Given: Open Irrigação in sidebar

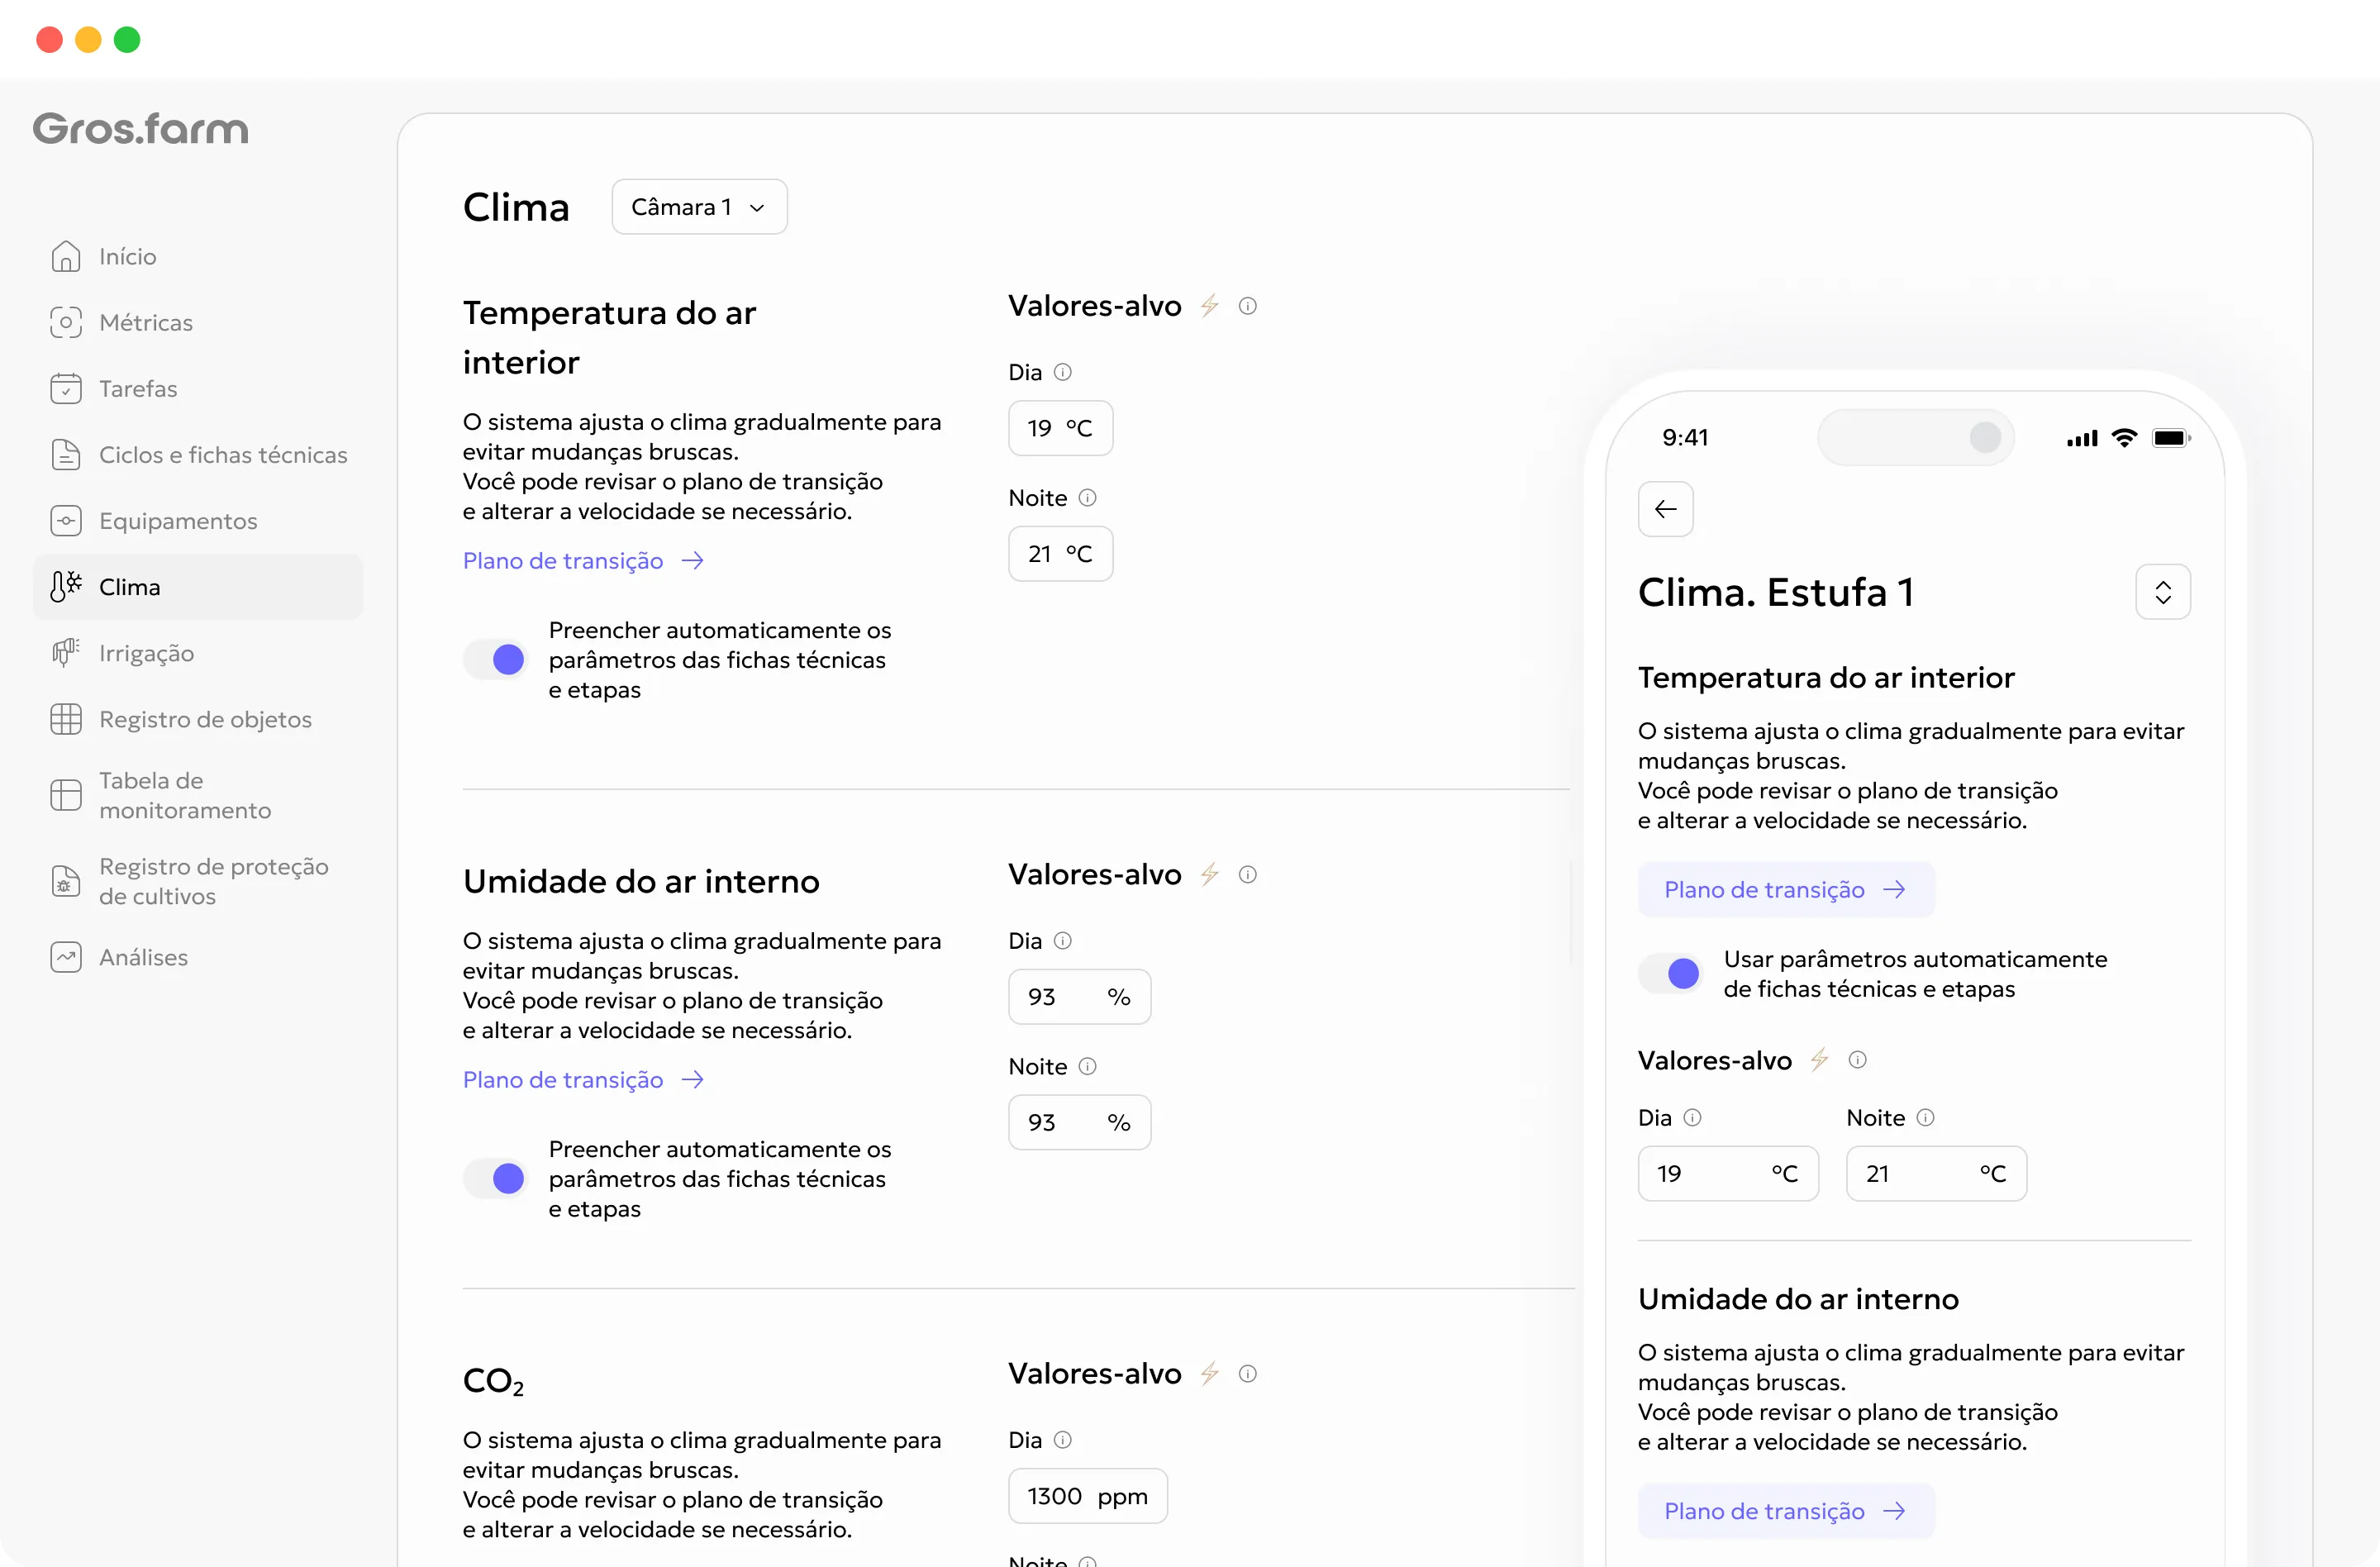Looking at the screenshot, I should click(198, 652).
